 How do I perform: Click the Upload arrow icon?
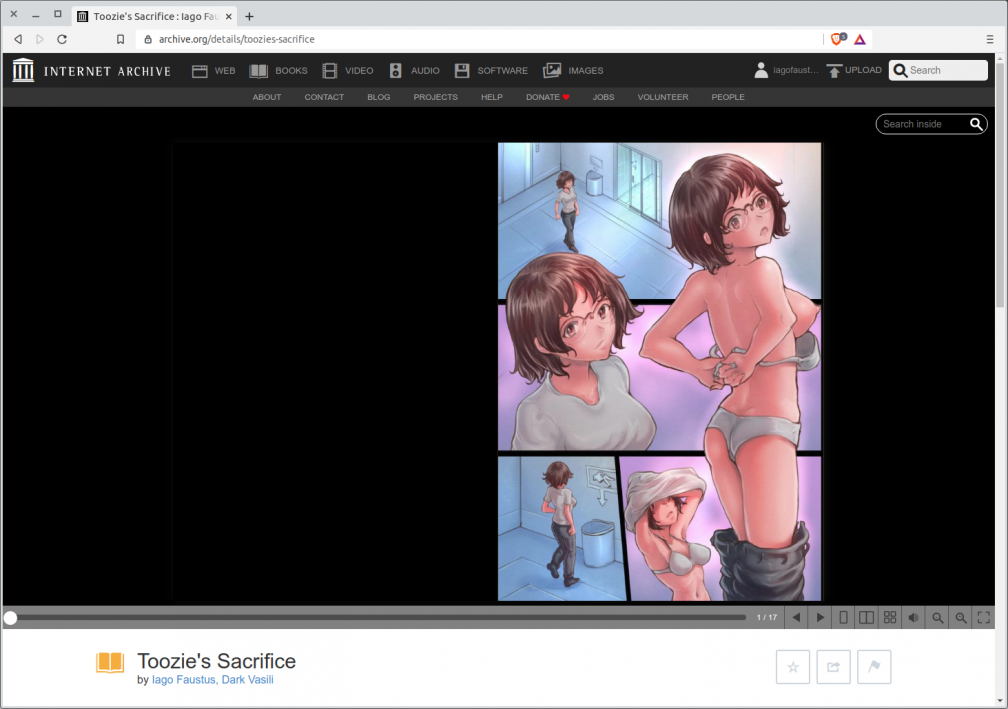[x=834, y=71]
